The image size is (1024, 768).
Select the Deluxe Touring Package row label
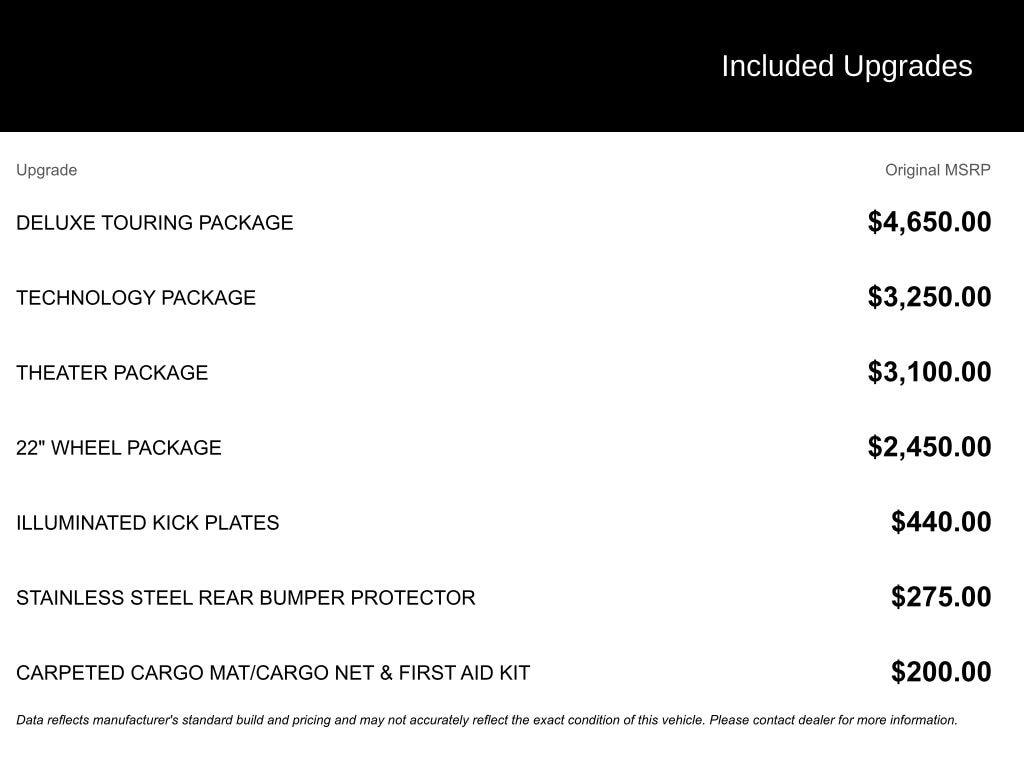click(155, 223)
